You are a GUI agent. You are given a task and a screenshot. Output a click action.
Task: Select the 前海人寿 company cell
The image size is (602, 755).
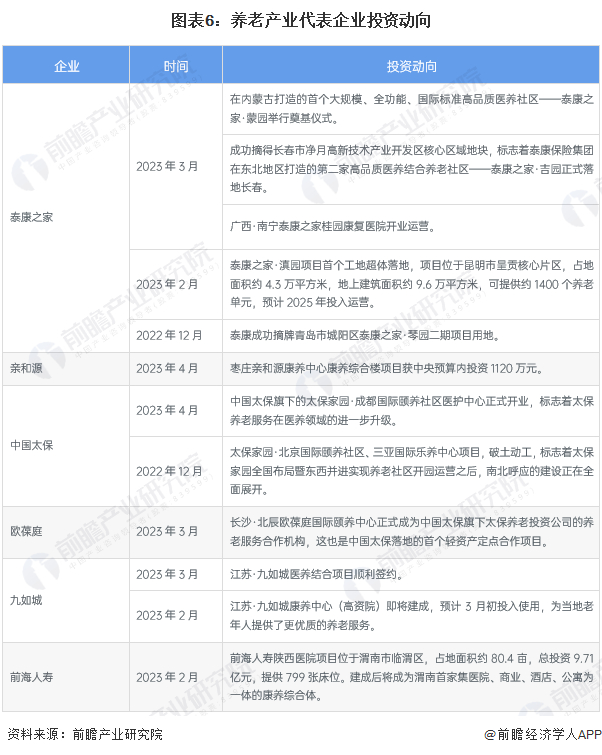click(66, 677)
